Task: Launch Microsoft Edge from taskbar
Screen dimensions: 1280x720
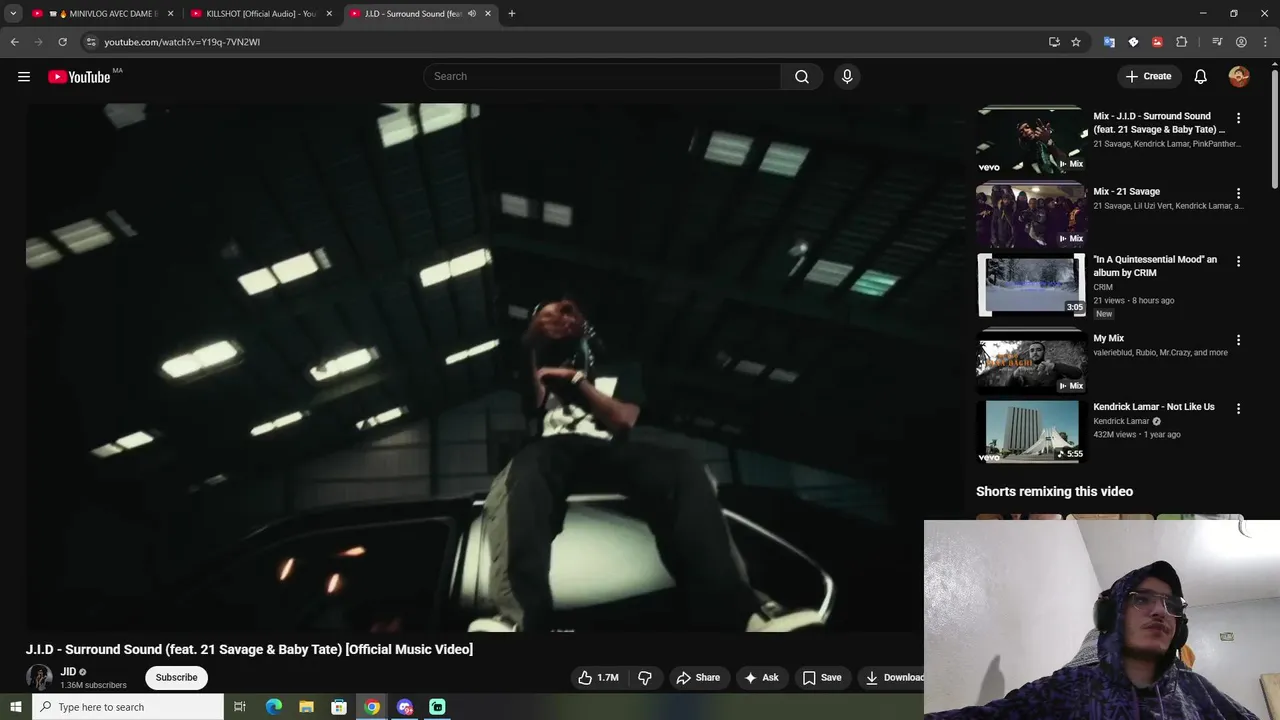Action: [x=273, y=707]
